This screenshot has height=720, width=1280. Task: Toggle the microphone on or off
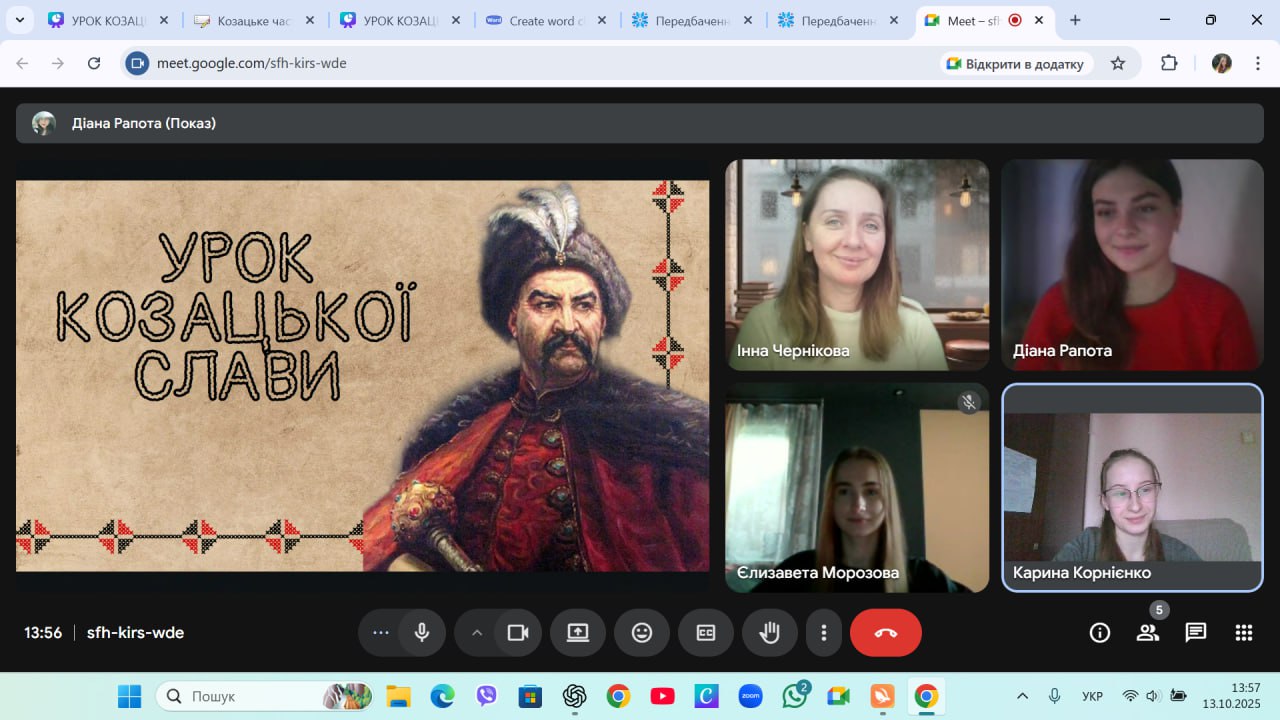coord(422,632)
